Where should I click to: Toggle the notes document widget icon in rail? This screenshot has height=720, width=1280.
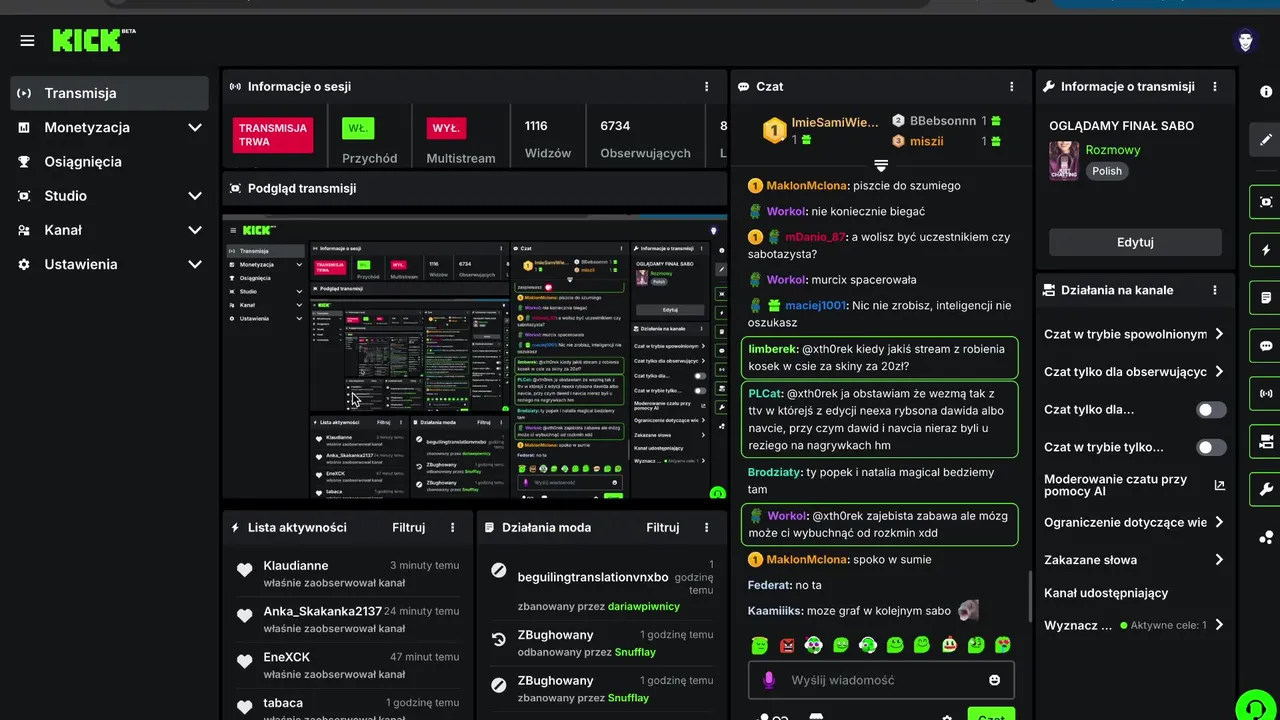click(1266, 298)
